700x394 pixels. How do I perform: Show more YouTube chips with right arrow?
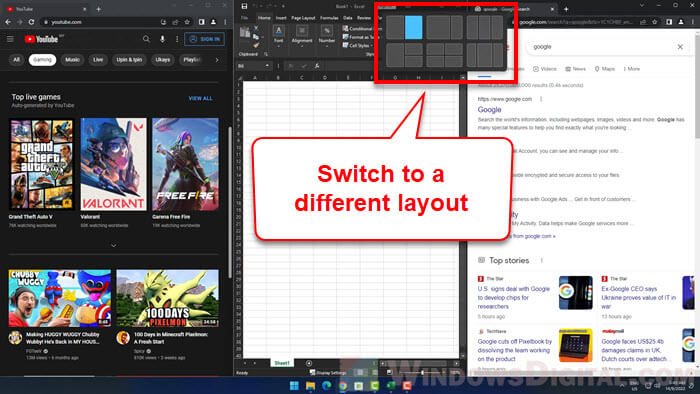(217, 60)
